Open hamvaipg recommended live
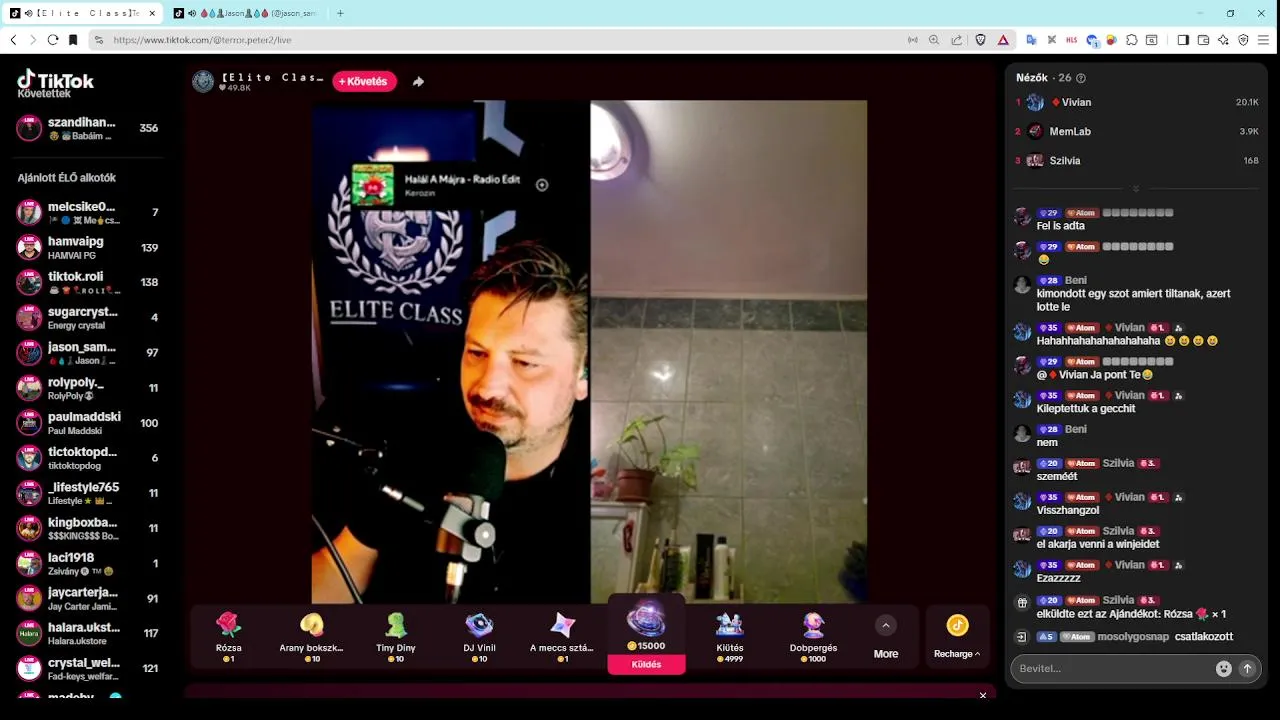Viewport: 1280px width, 720px height. [88, 248]
